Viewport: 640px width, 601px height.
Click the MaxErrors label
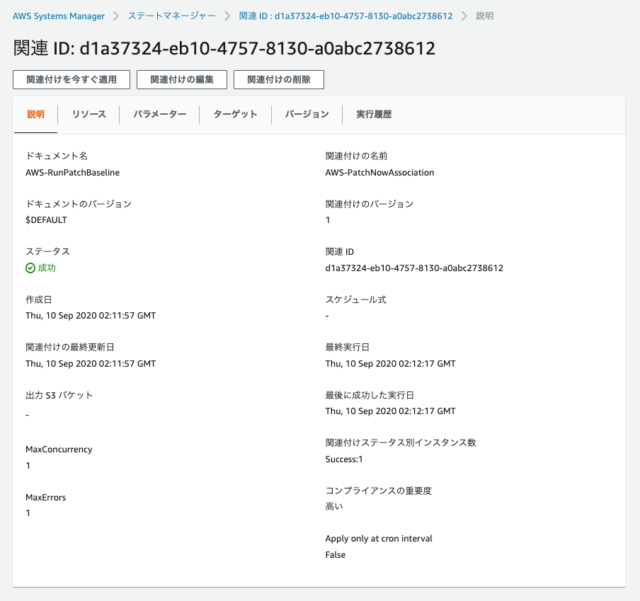point(46,497)
